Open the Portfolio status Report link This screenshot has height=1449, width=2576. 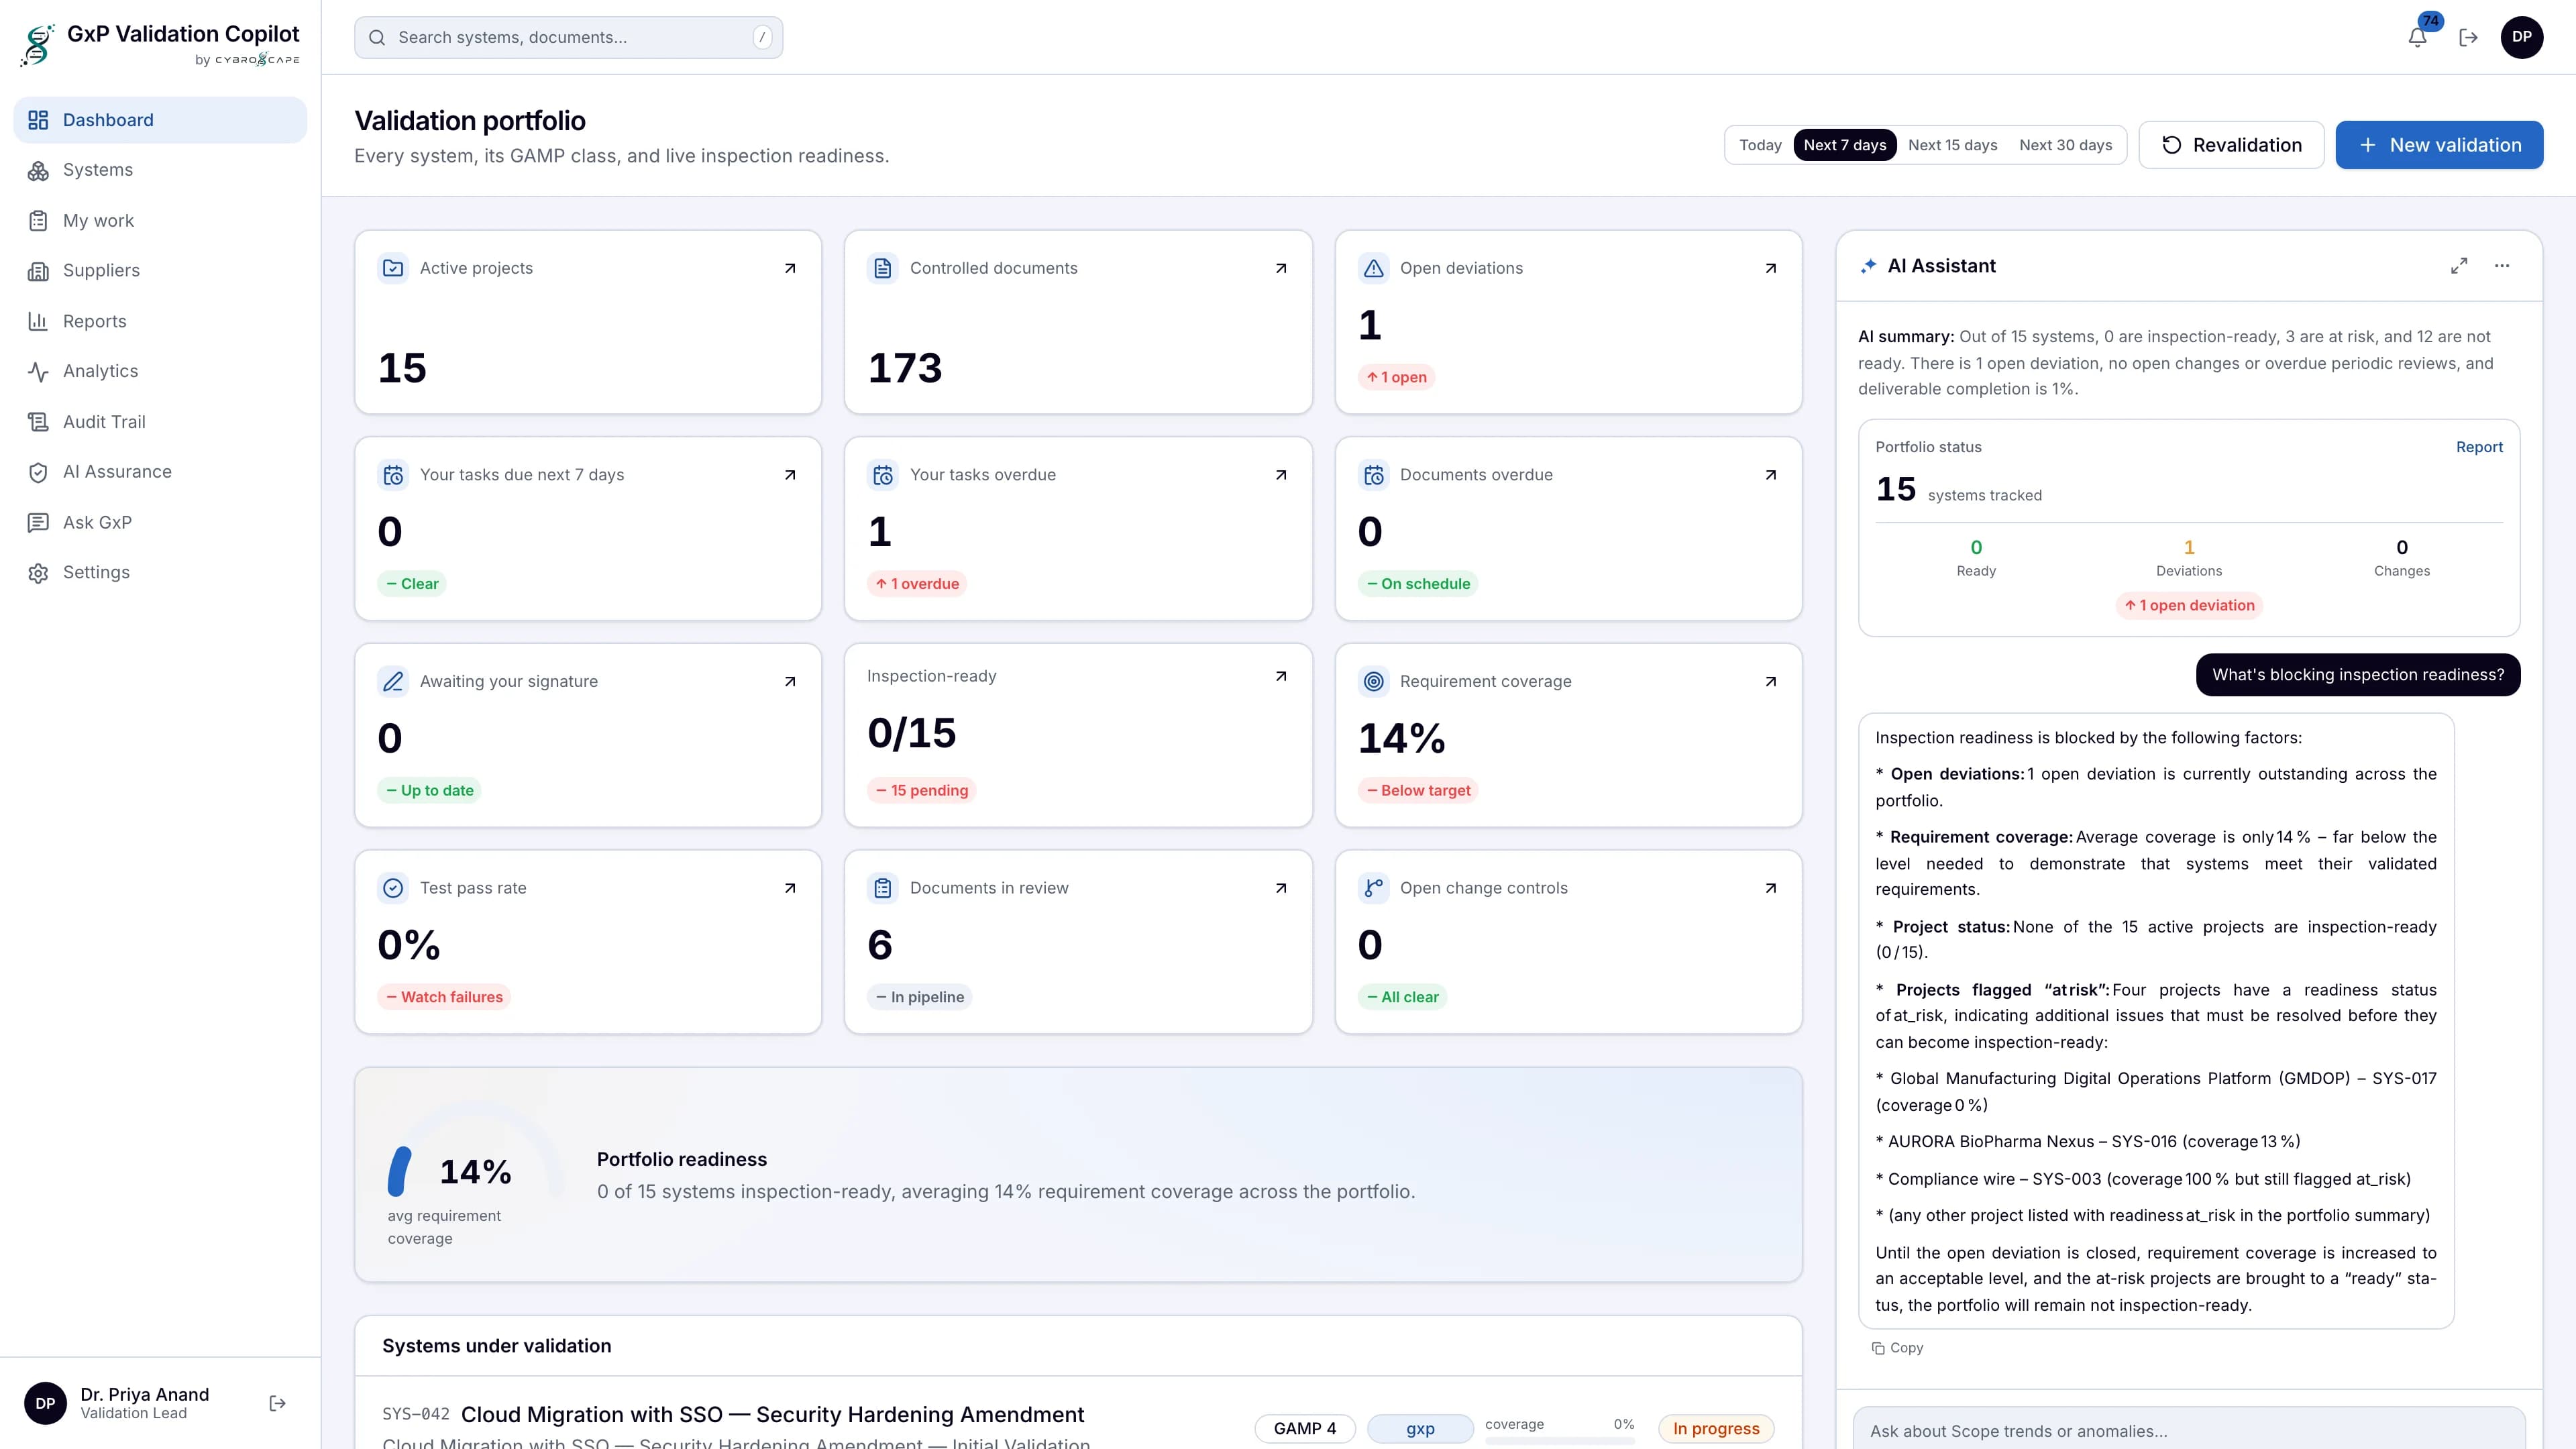2479,447
